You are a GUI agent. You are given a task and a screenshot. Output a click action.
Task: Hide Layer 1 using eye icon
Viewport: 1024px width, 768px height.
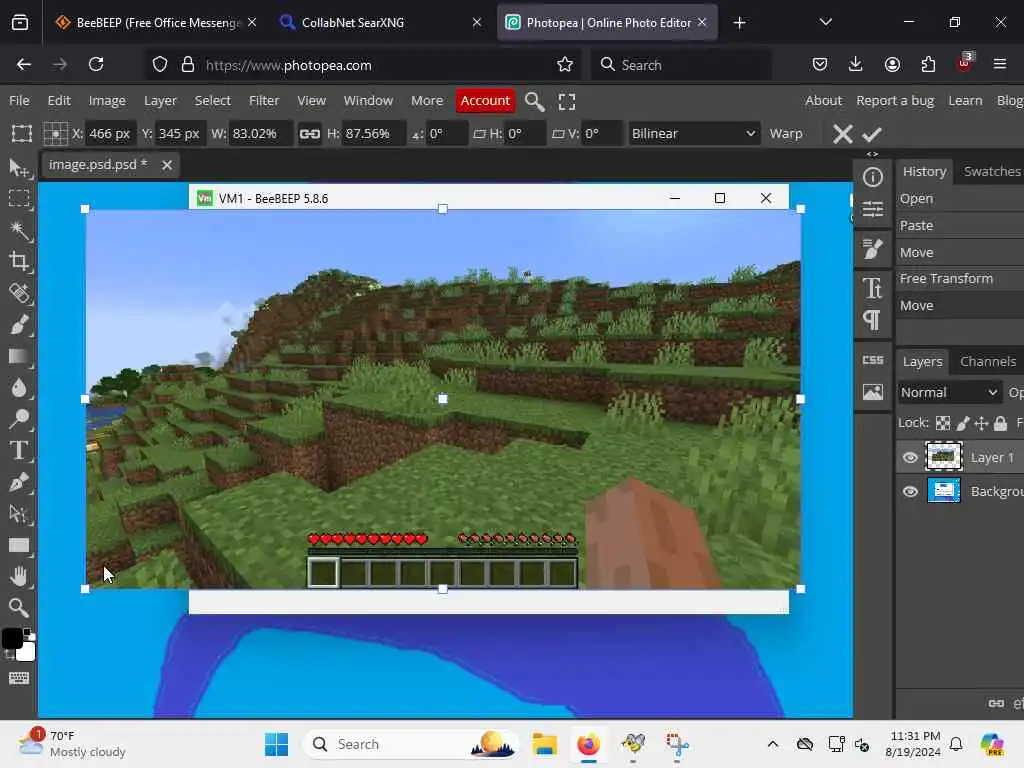pos(910,458)
